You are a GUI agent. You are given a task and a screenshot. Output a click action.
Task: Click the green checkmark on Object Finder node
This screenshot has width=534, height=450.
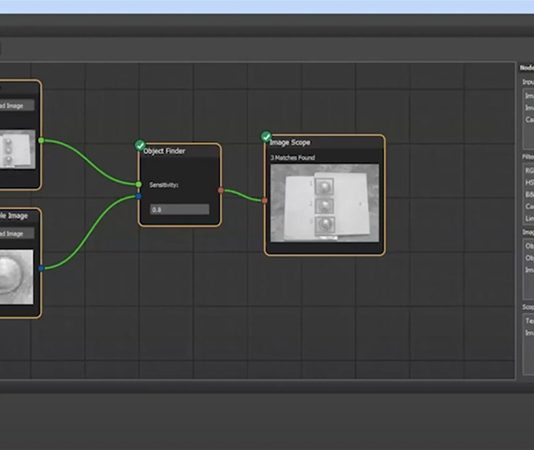tap(140, 145)
